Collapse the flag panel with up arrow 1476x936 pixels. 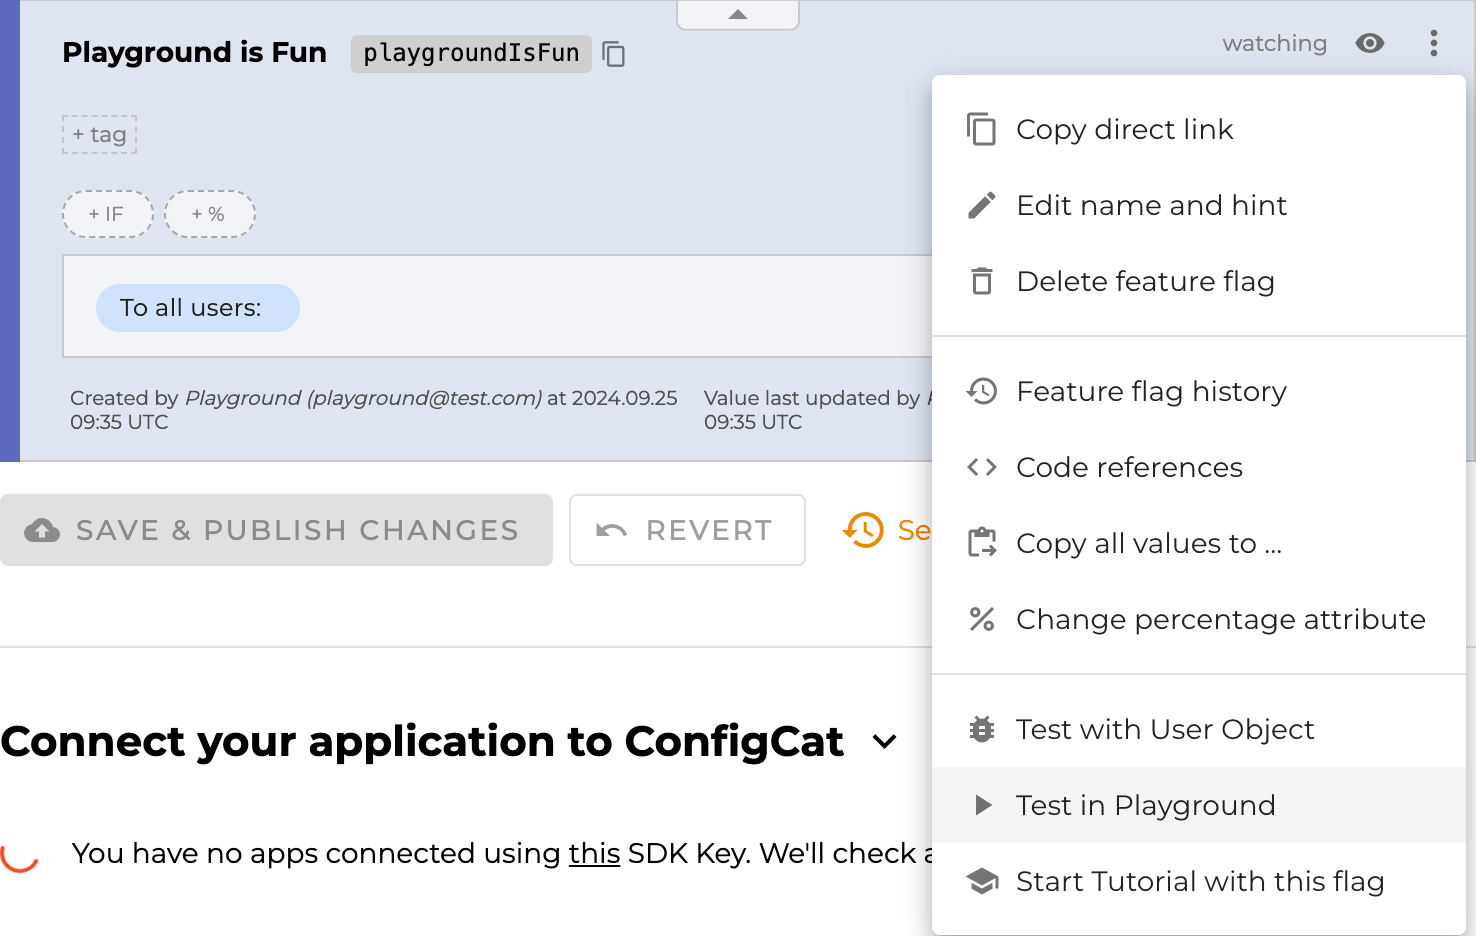pos(738,15)
